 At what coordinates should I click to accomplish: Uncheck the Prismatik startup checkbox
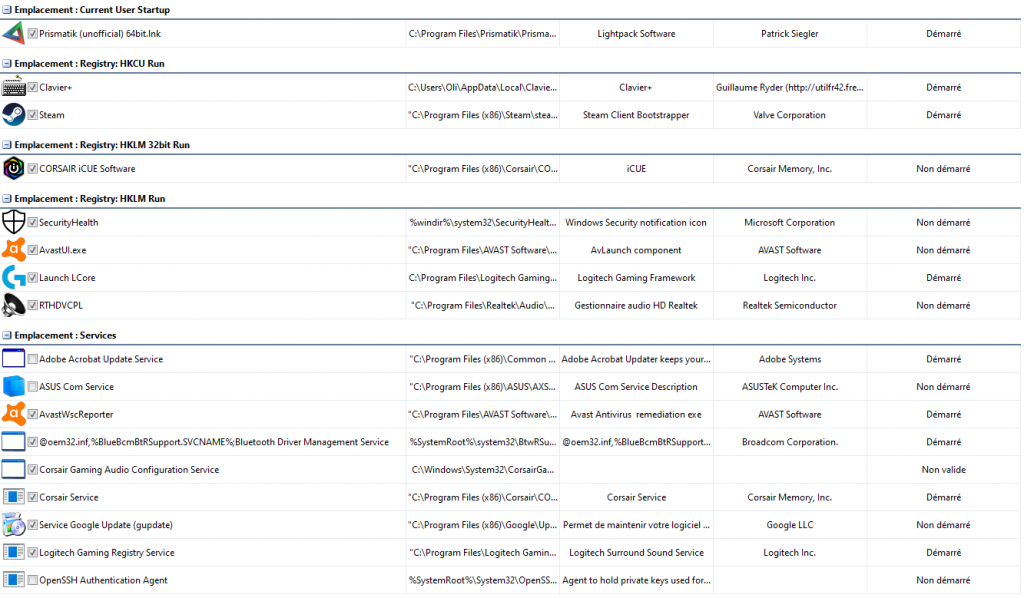[x=33, y=33]
